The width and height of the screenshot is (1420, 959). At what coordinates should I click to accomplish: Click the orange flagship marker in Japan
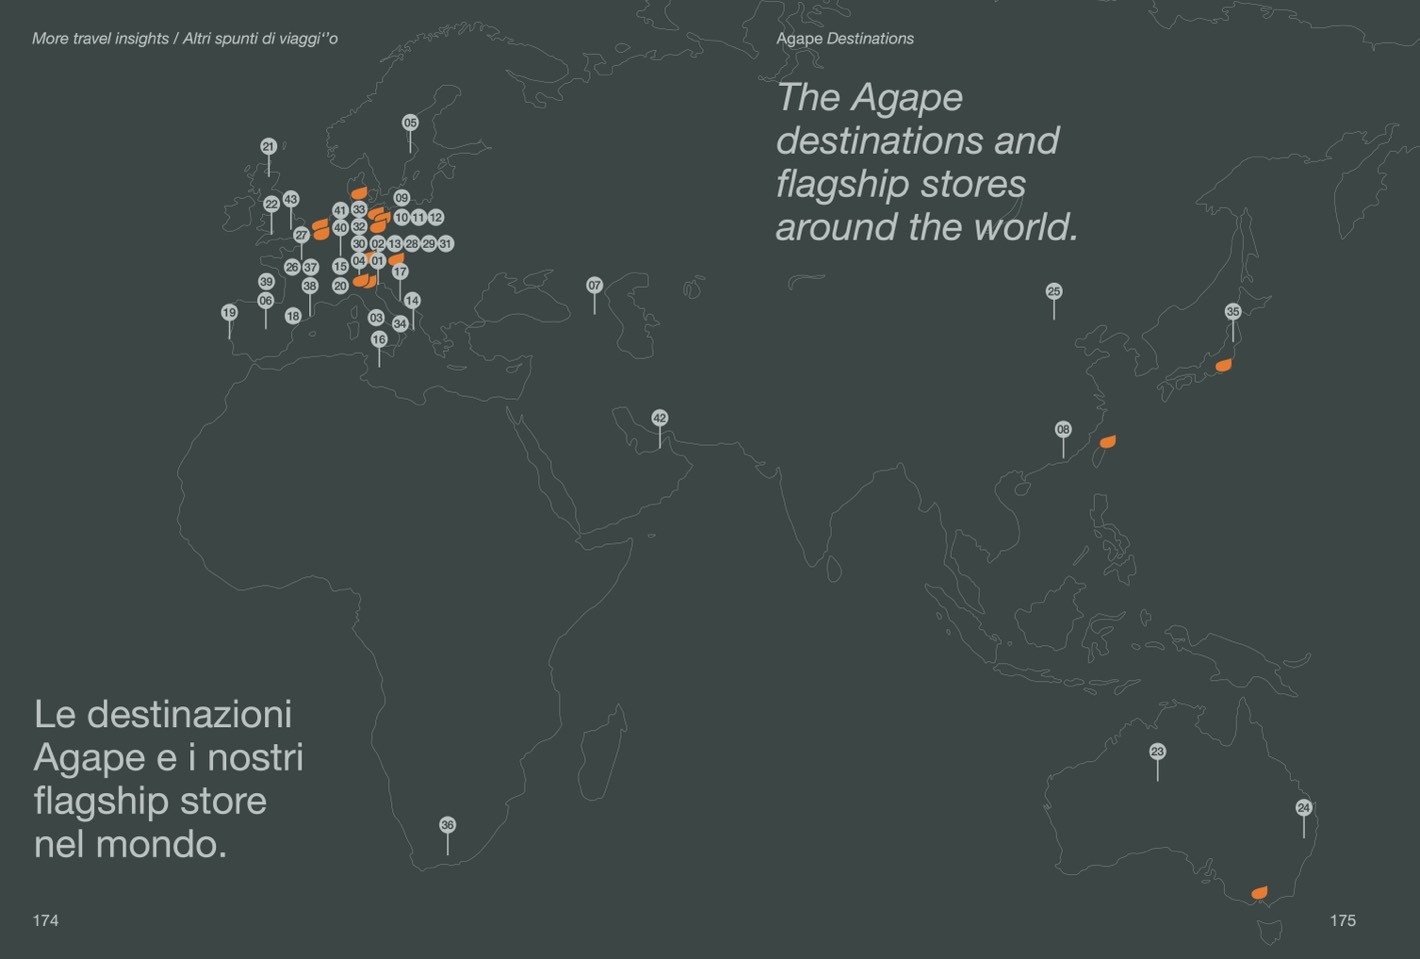[1223, 366]
